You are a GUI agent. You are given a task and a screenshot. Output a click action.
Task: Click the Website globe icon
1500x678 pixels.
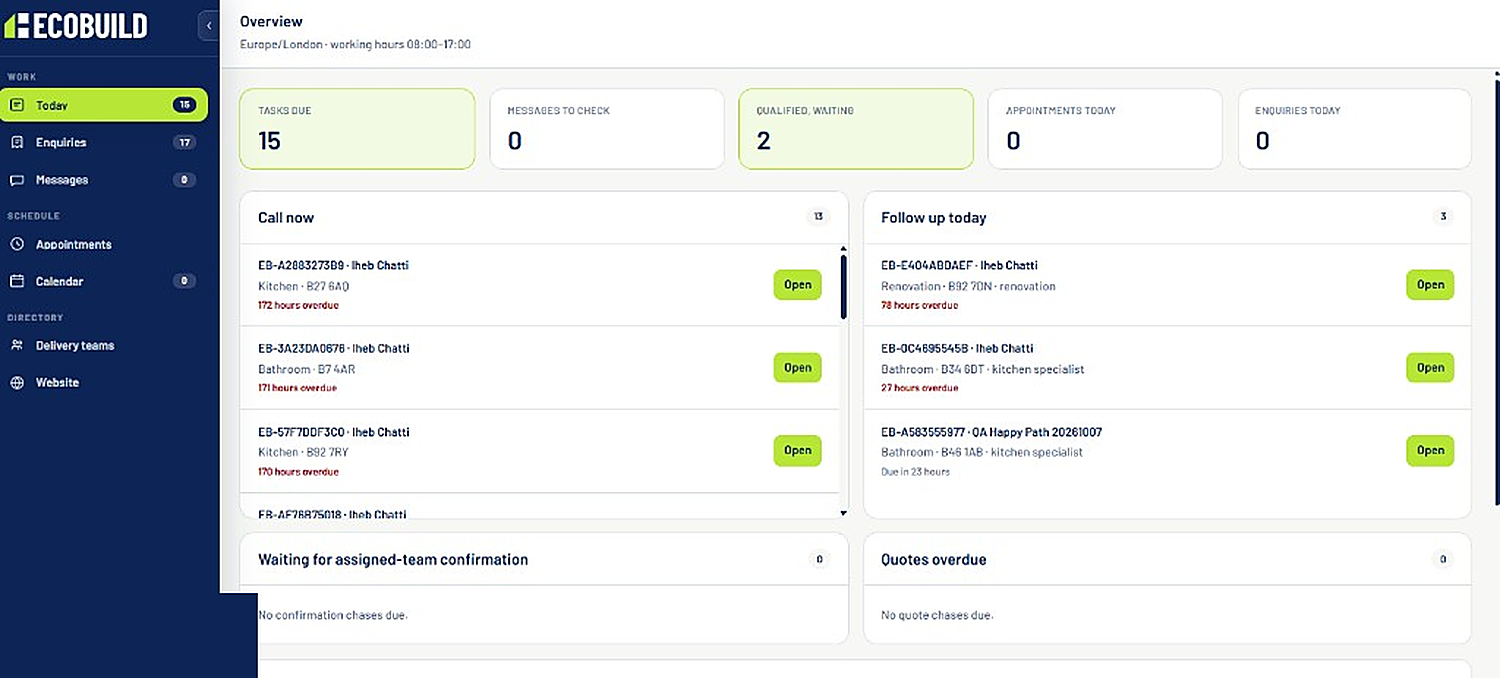coord(17,383)
